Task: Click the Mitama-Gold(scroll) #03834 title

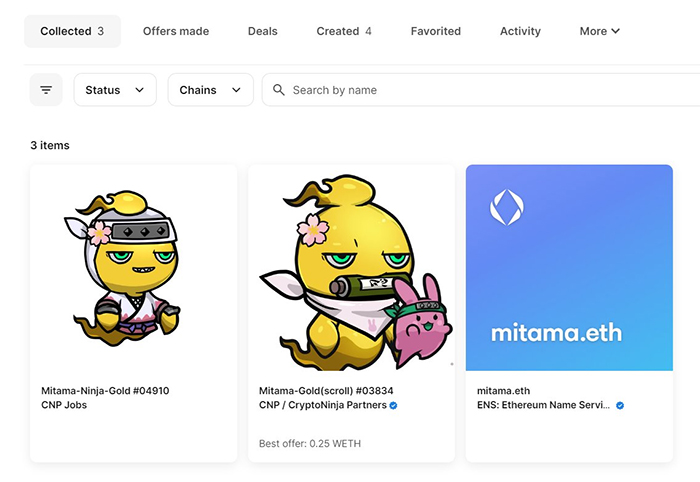Action: click(326, 391)
